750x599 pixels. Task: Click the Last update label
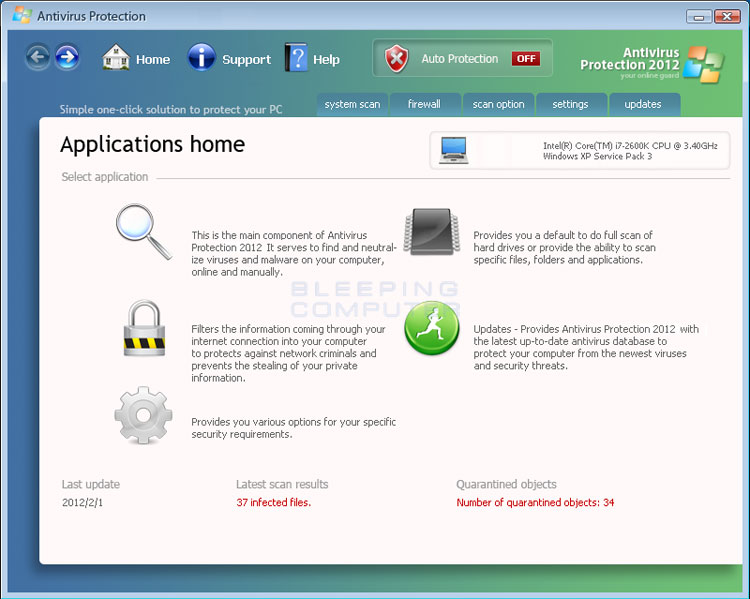tap(91, 484)
